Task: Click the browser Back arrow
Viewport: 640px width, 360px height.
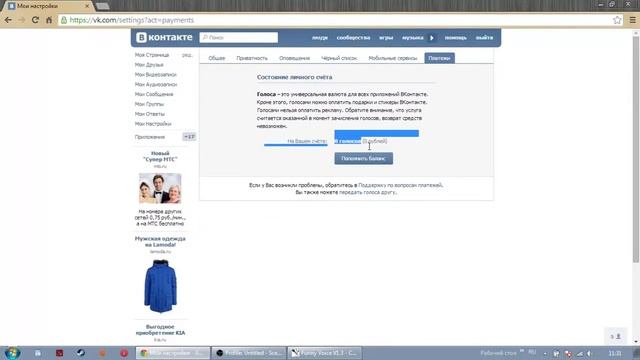Action: (x=8, y=20)
